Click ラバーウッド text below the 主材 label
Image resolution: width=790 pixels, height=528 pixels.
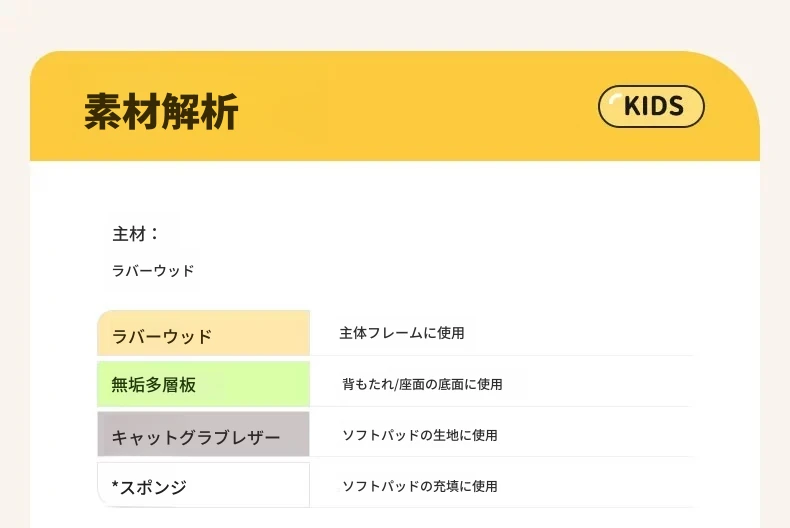153,270
